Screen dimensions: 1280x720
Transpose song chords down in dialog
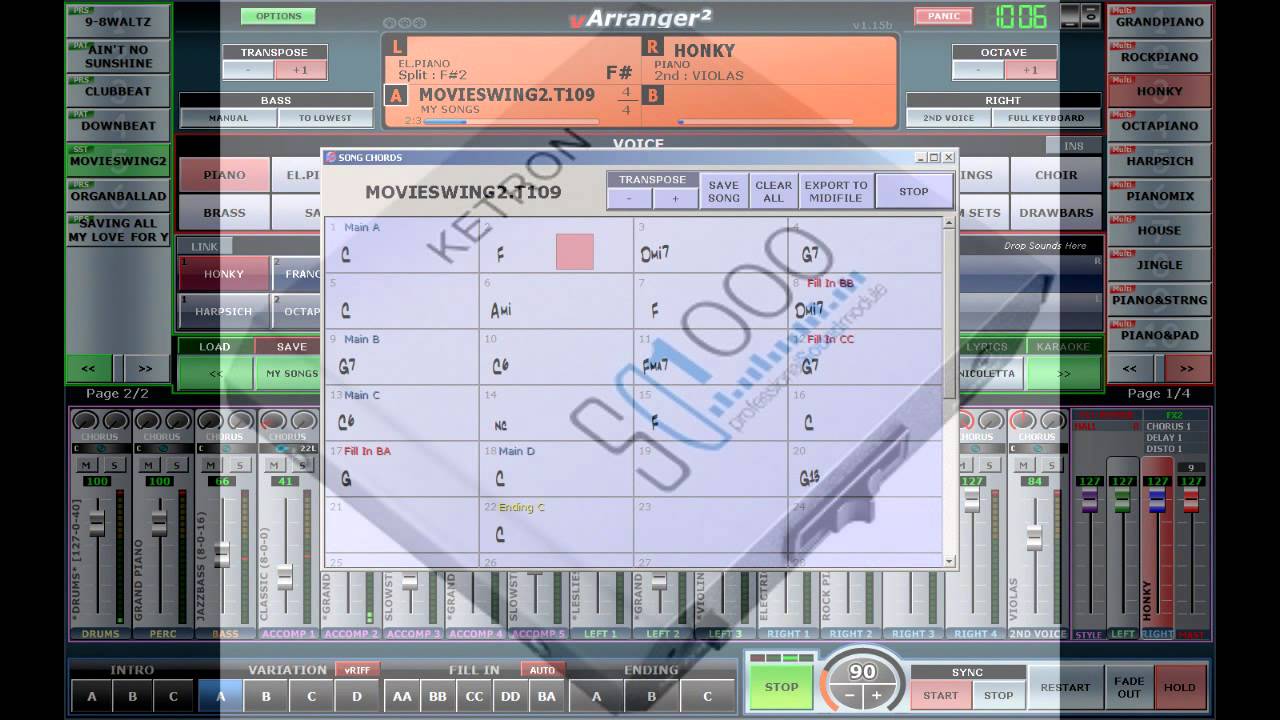click(630, 198)
